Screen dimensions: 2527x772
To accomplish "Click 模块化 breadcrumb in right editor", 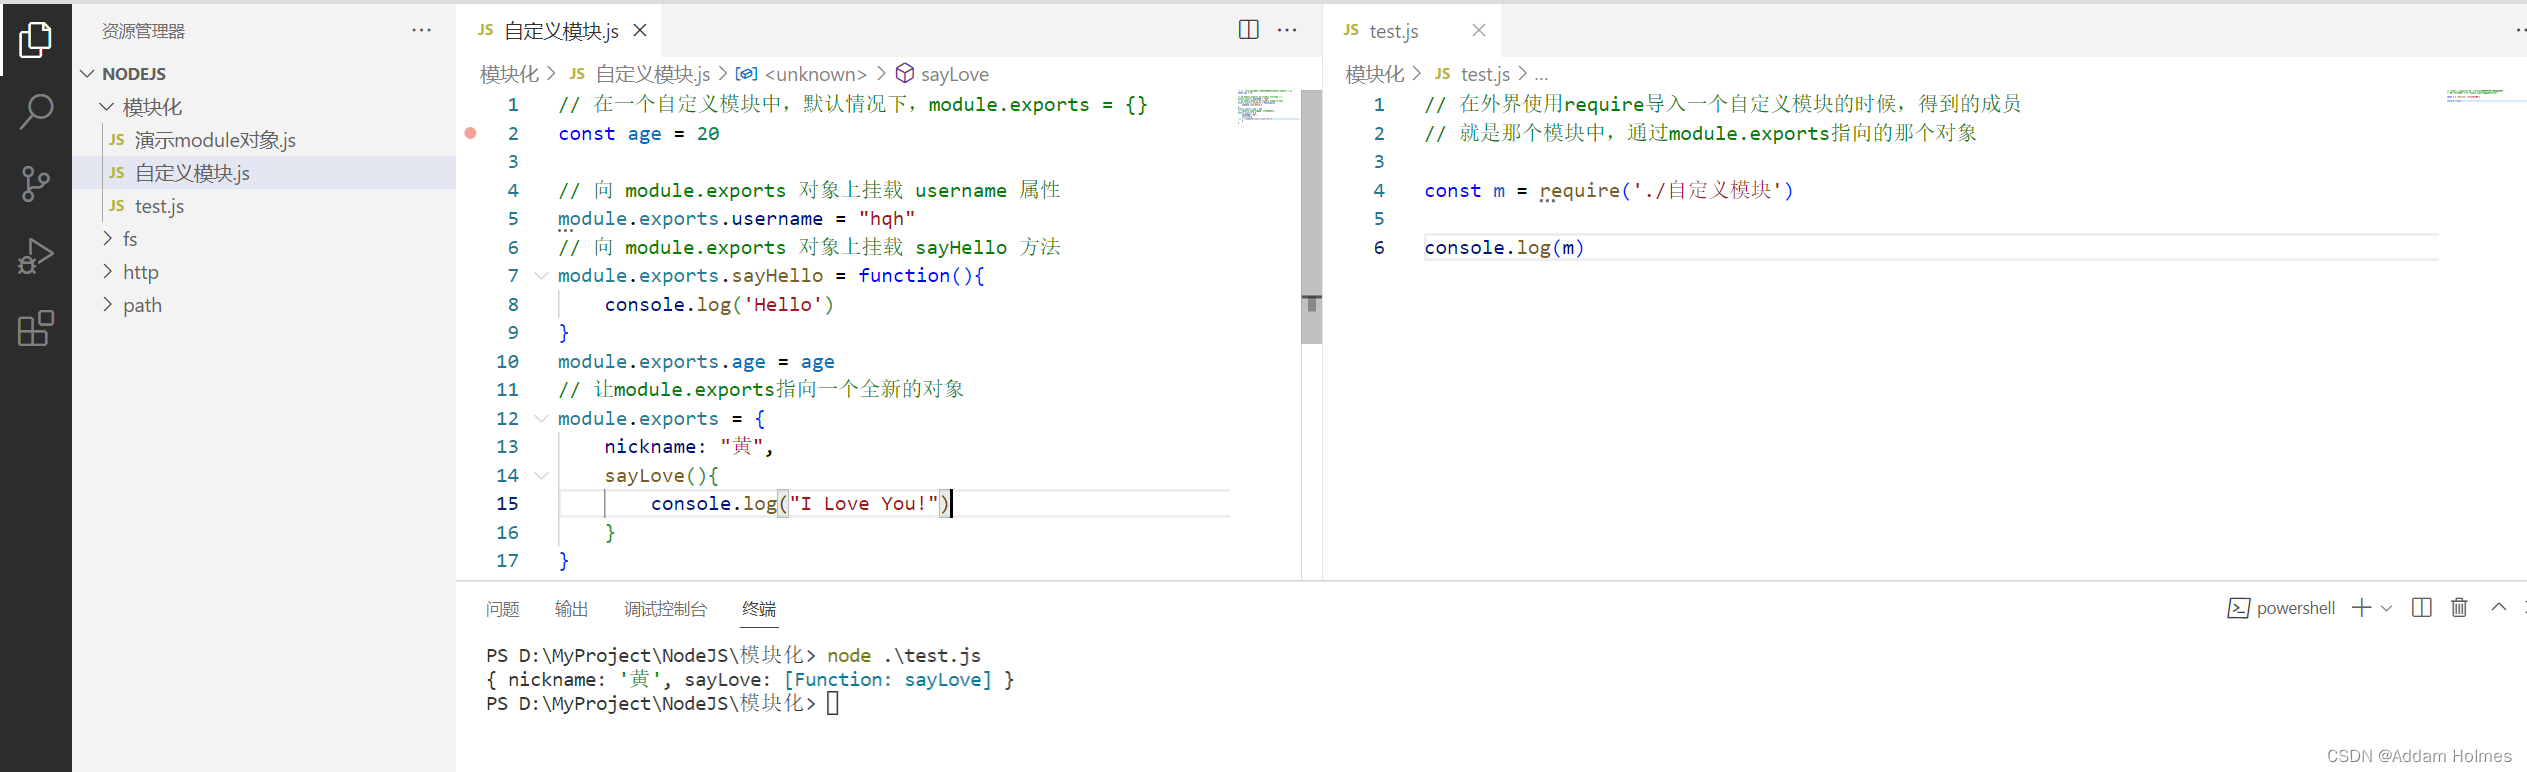I will coord(1375,74).
